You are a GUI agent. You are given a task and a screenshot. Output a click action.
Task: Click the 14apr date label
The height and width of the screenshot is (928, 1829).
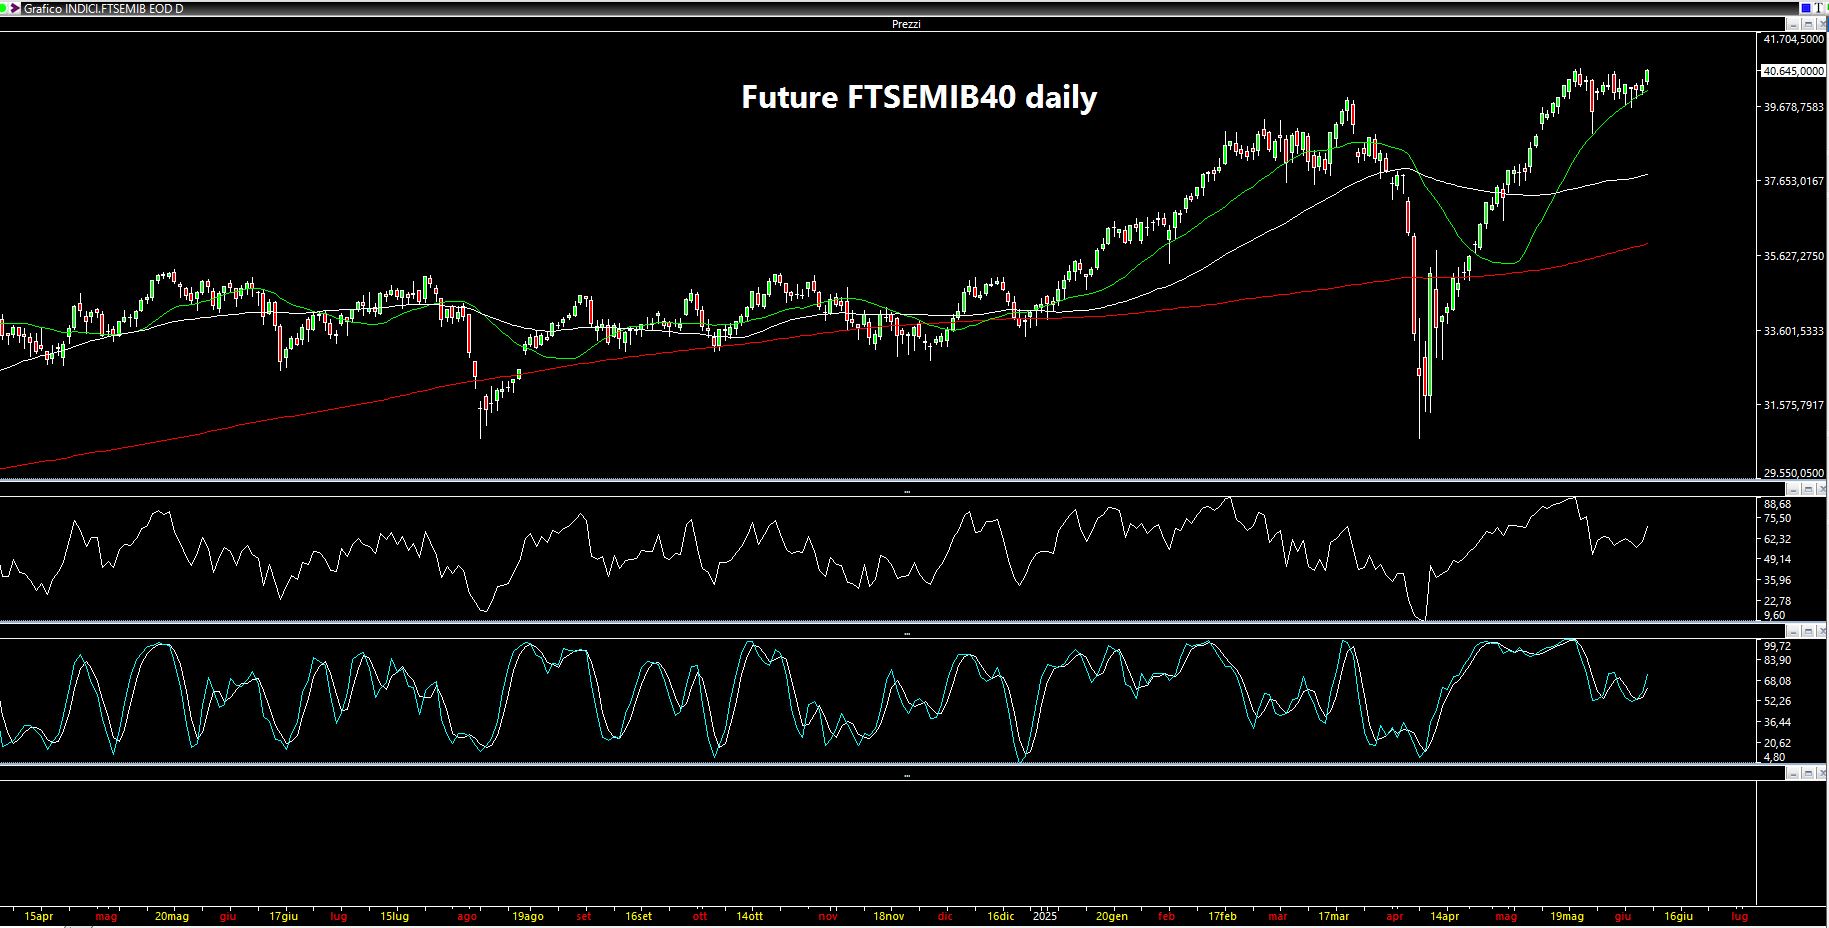tap(1444, 916)
